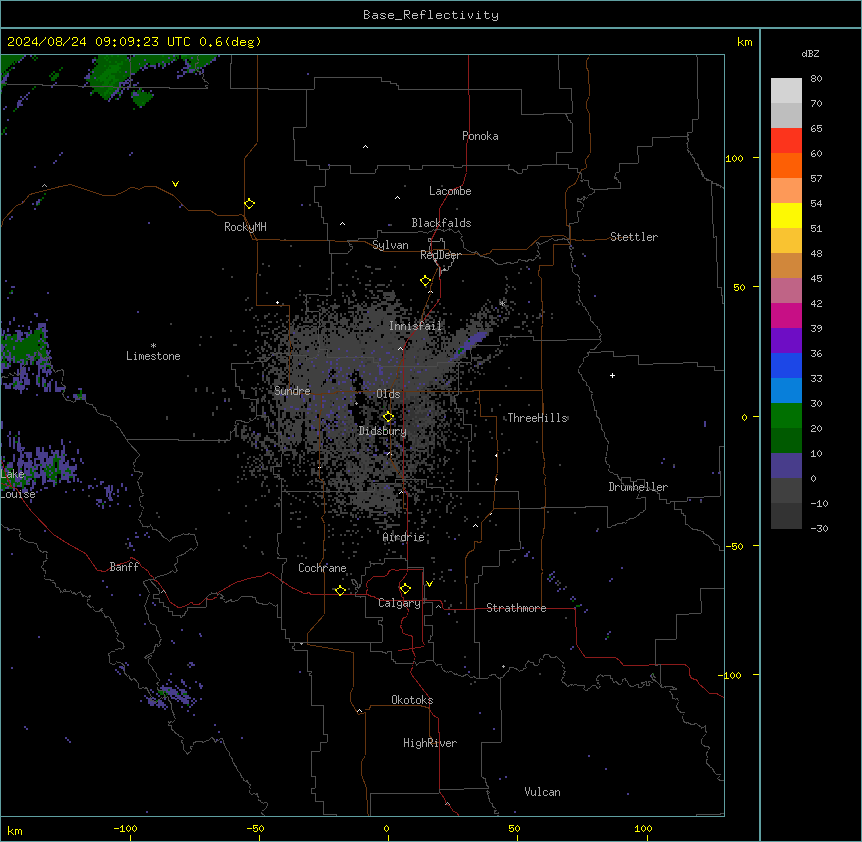Click the white plus marker north of Drumheller
The width and height of the screenshot is (862, 842).
click(x=612, y=375)
